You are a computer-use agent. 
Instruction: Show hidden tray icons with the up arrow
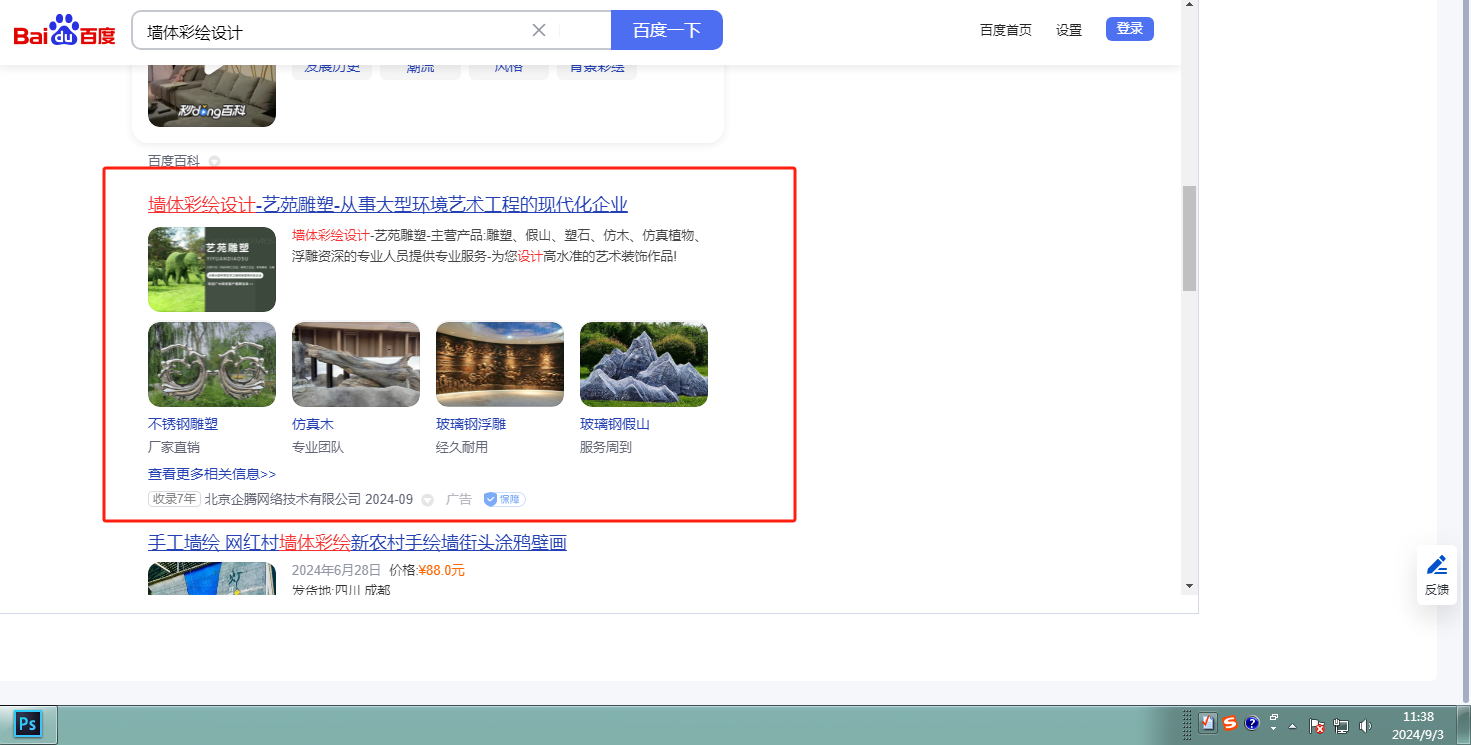[1293, 726]
